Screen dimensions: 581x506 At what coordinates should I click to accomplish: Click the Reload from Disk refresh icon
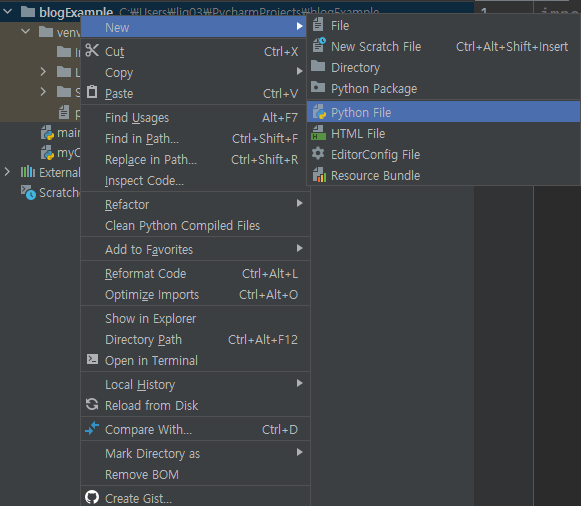92,404
